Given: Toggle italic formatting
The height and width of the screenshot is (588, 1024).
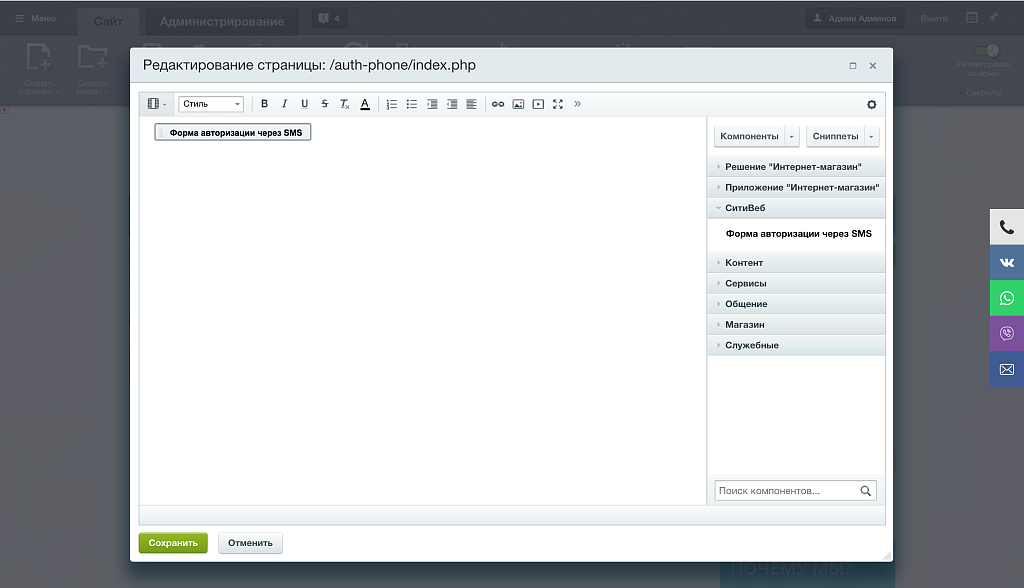Looking at the screenshot, I should tap(284, 104).
